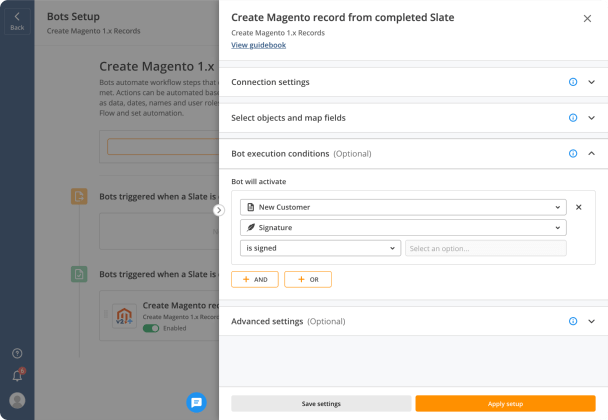
Task: Add an AND condition
Action: 255,279
